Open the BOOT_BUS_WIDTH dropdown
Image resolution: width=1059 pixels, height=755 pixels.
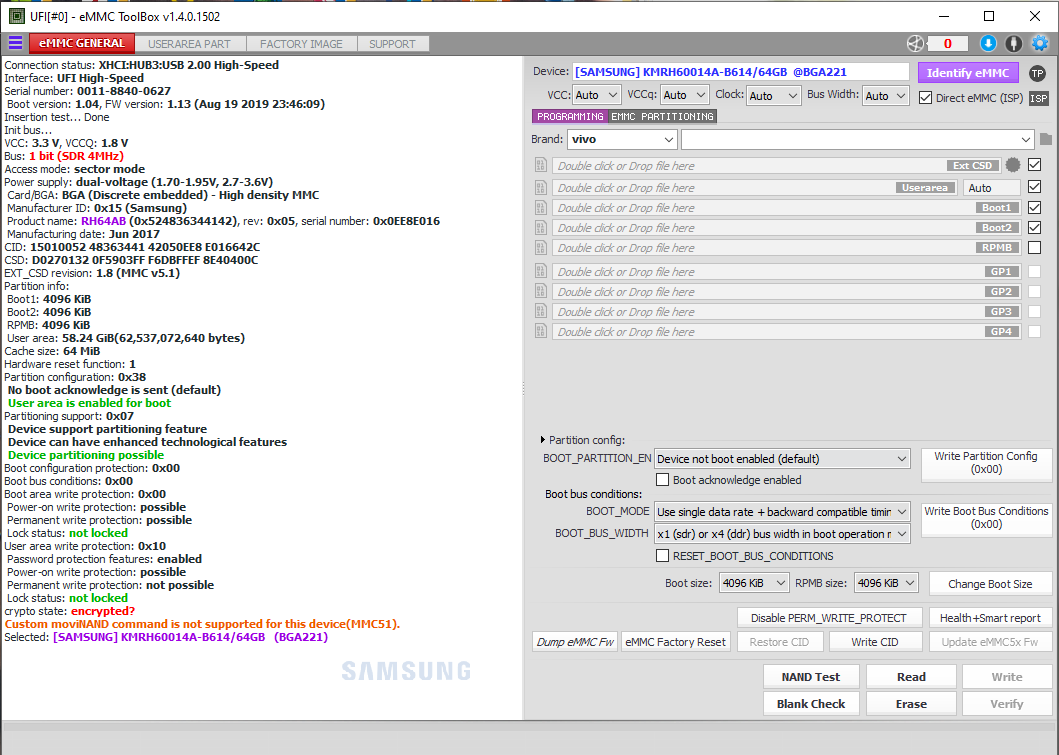pos(782,533)
